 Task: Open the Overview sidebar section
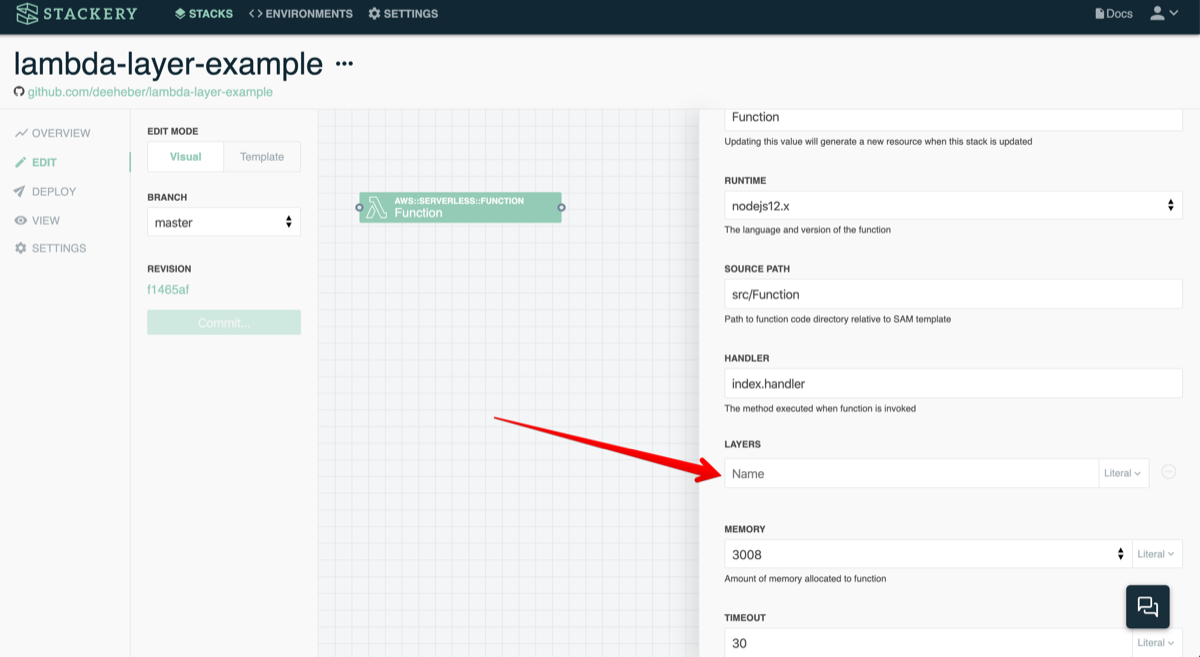pyautogui.click(x=60, y=133)
